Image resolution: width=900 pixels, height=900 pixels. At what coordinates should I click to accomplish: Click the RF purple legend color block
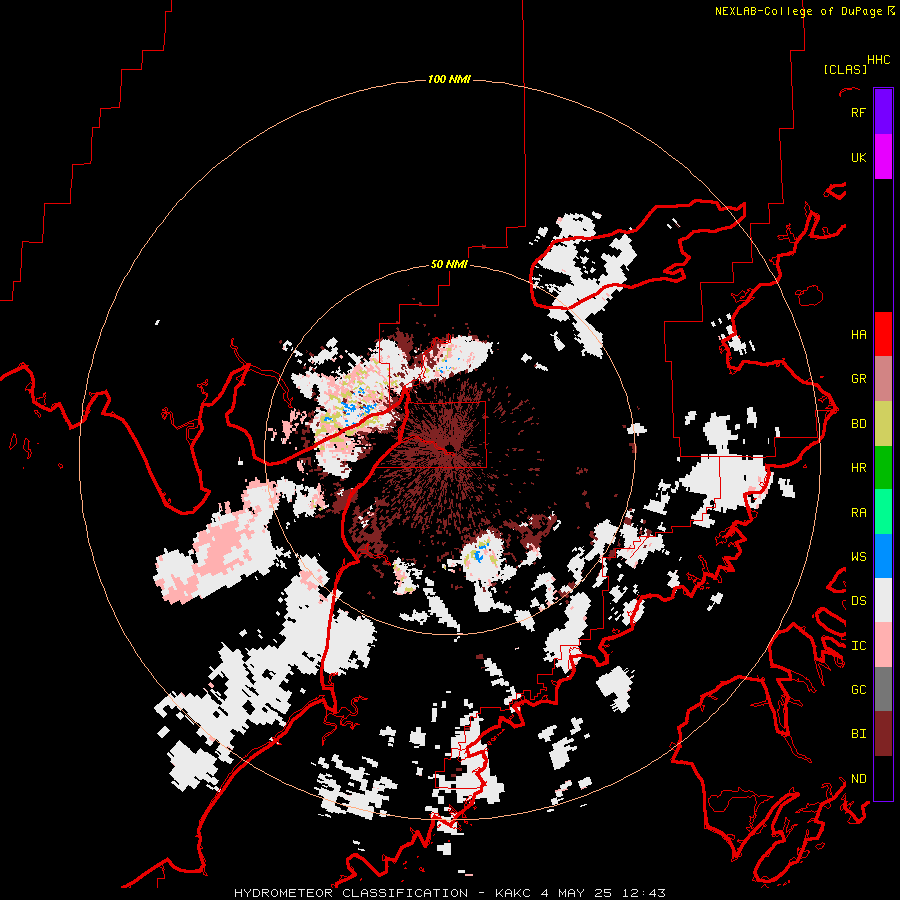pos(883,112)
